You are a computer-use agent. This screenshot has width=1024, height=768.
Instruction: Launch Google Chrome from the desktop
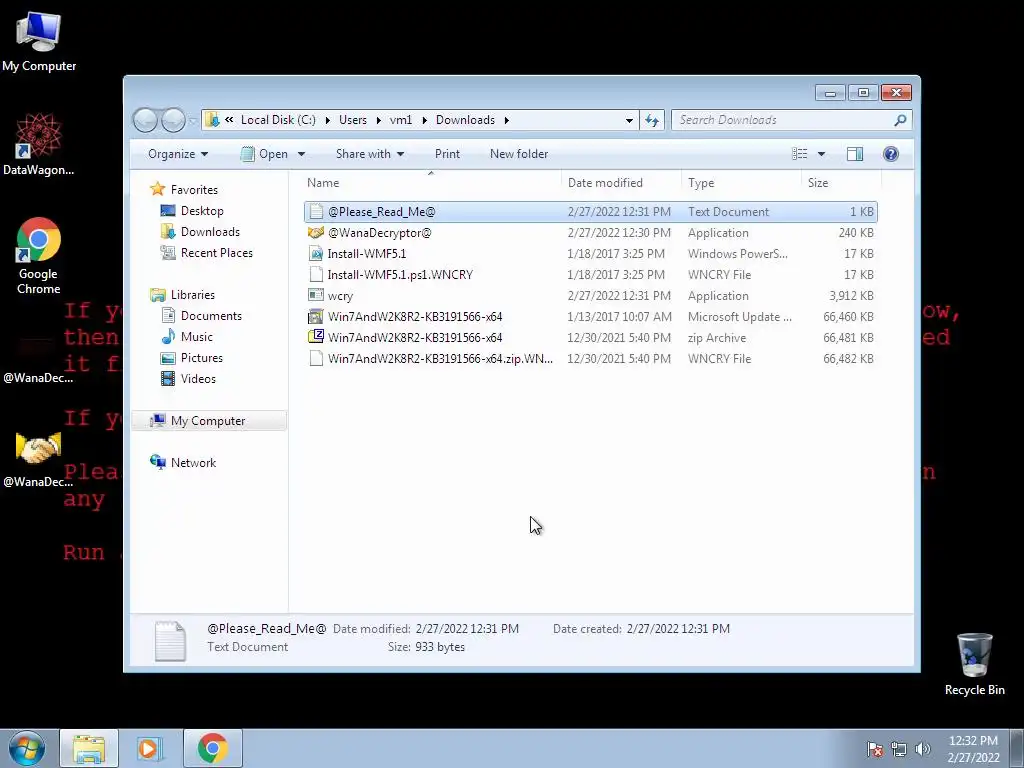point(38,255)
